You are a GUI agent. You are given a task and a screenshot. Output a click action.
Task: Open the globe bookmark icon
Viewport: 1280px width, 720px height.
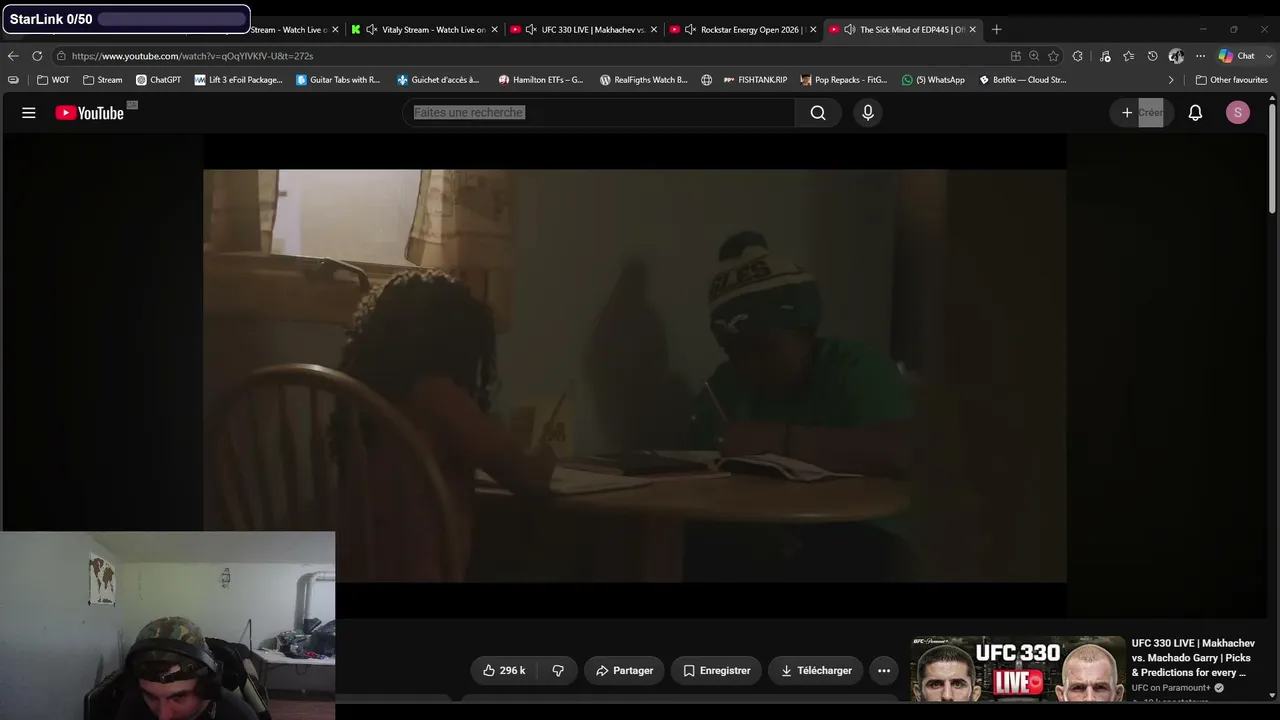[706, 80]
